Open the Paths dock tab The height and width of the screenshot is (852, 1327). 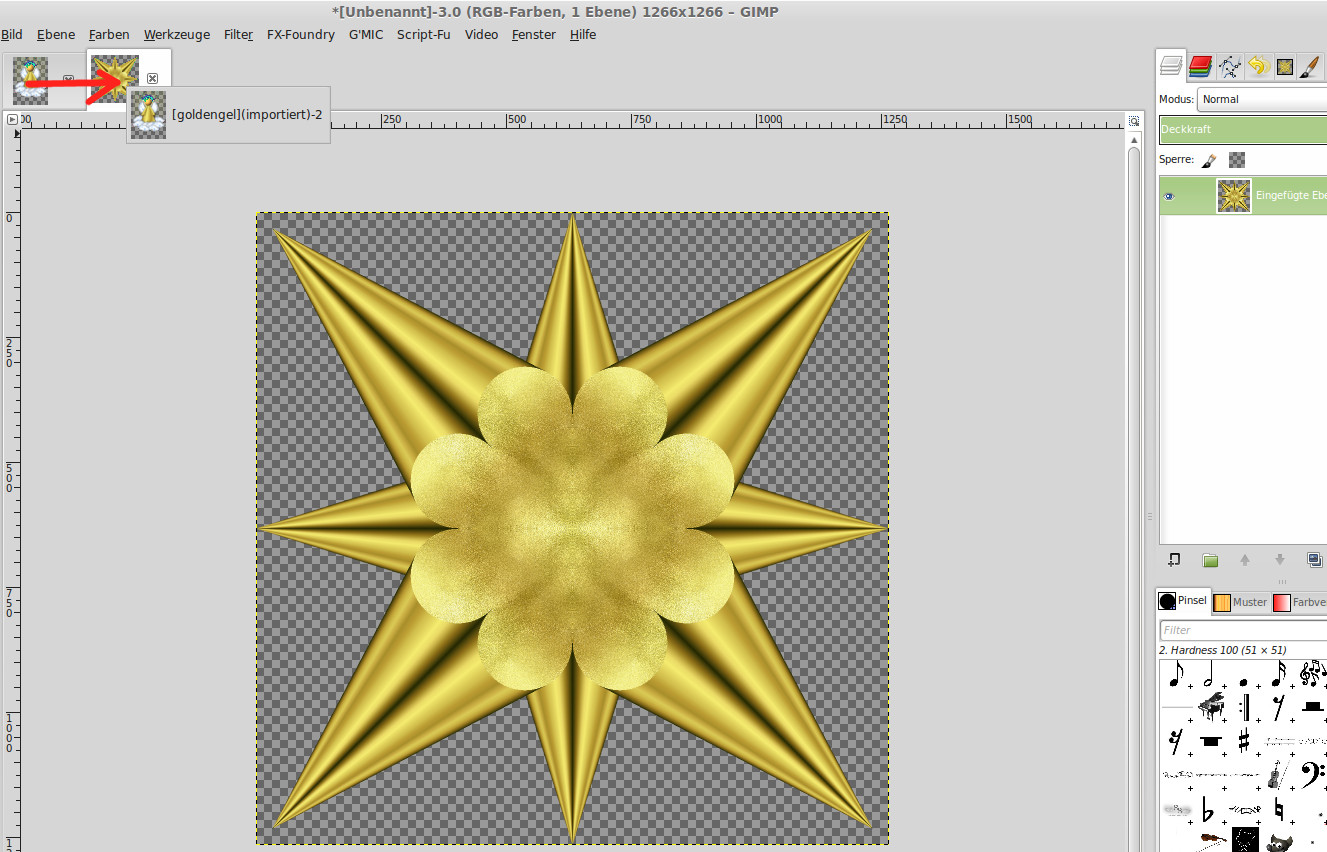coord(1229,67)
